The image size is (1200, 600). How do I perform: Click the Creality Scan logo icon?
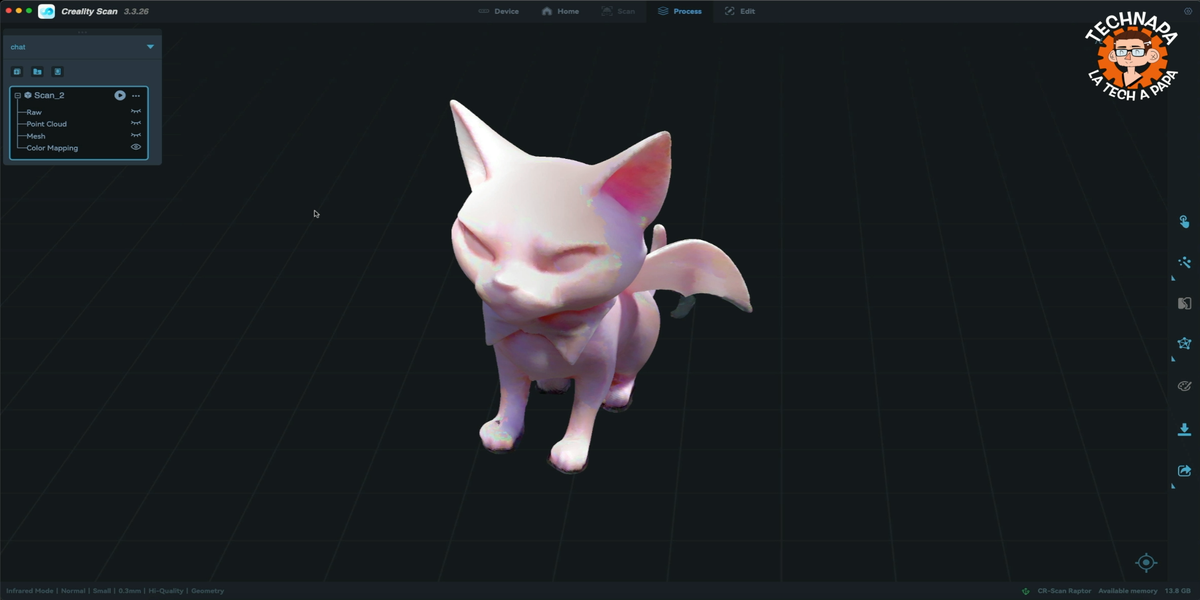(x=46, y=11)
